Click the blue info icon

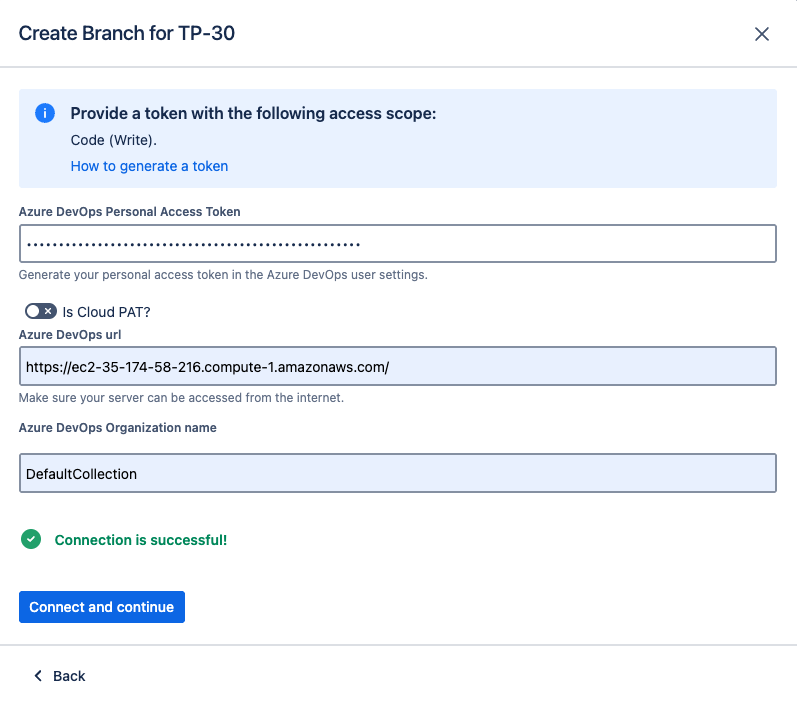(45, 113)
